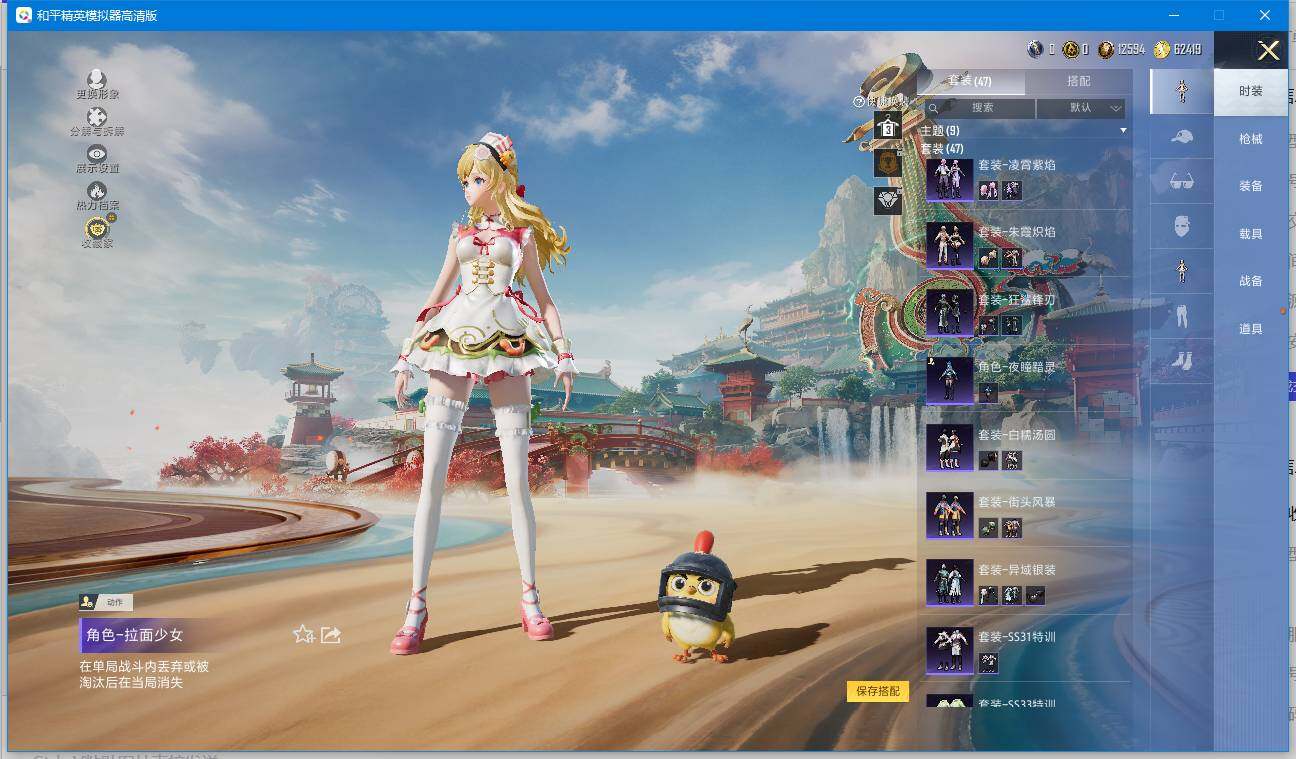Click first piece icon under 朱霞炽焰
1296x759 pixels.
coord(988,258)
